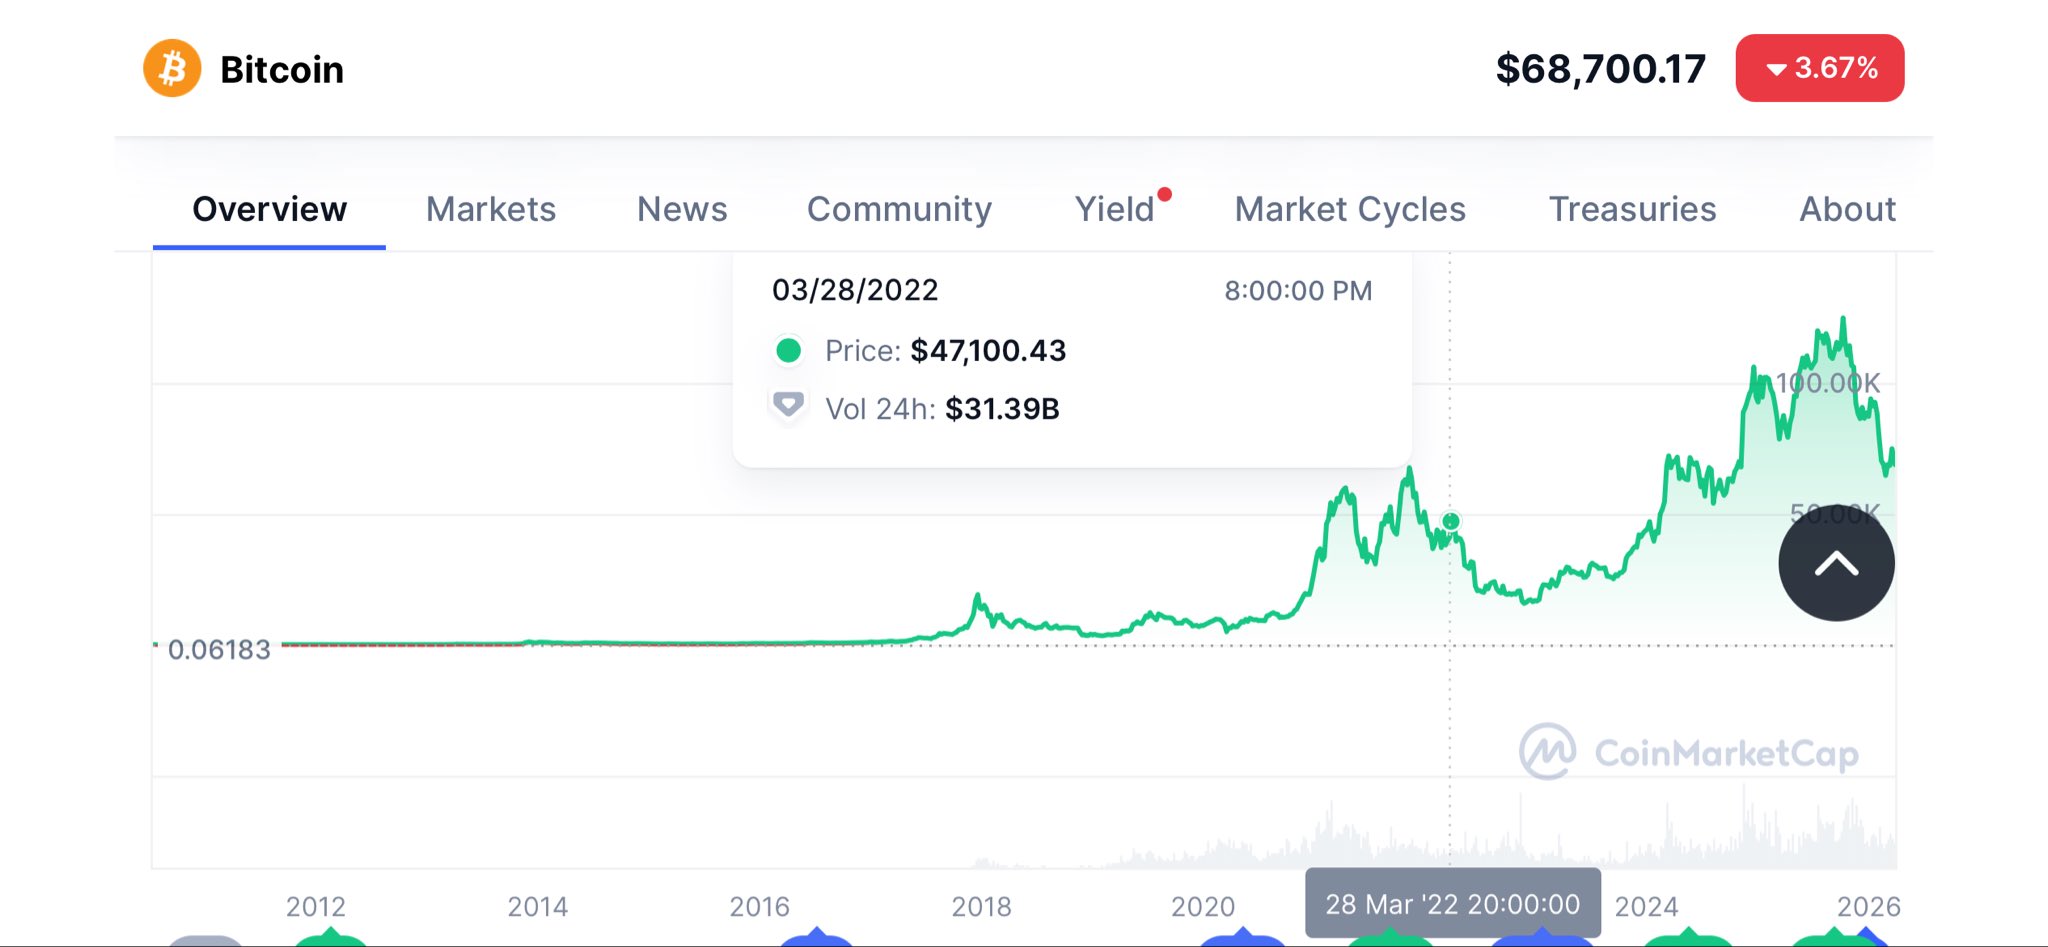The height and width of the screenshot is (947, 2048).
Task: Click the green event marker below 2012
Action: click(x=330, y=938)
